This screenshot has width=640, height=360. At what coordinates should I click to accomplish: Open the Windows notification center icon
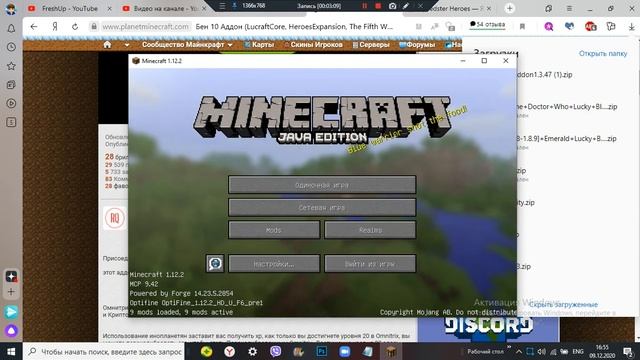[629, 351]
